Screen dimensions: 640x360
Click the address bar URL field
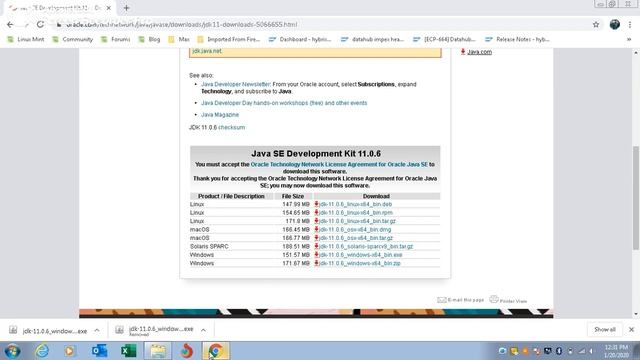coord(318,24)
